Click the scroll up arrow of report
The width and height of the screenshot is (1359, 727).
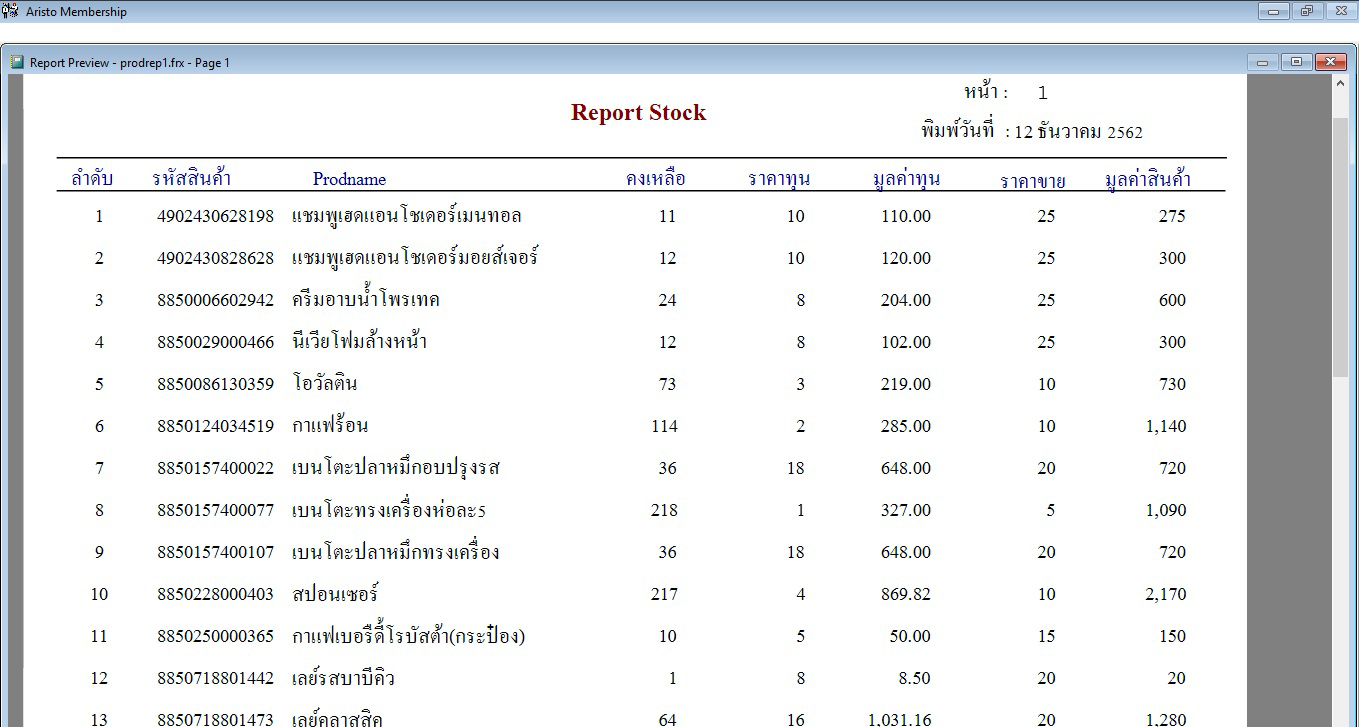pyautogui.click(x=1341, y=84)
